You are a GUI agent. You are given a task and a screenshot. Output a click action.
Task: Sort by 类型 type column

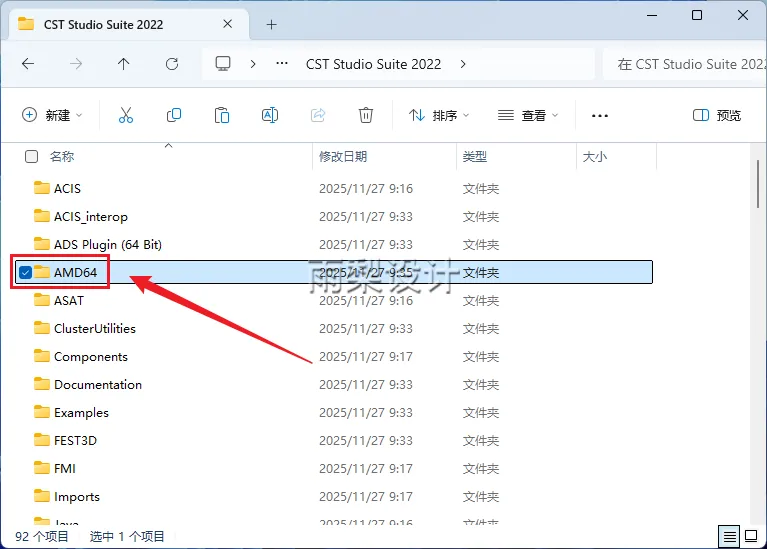(x=474, y=157)
